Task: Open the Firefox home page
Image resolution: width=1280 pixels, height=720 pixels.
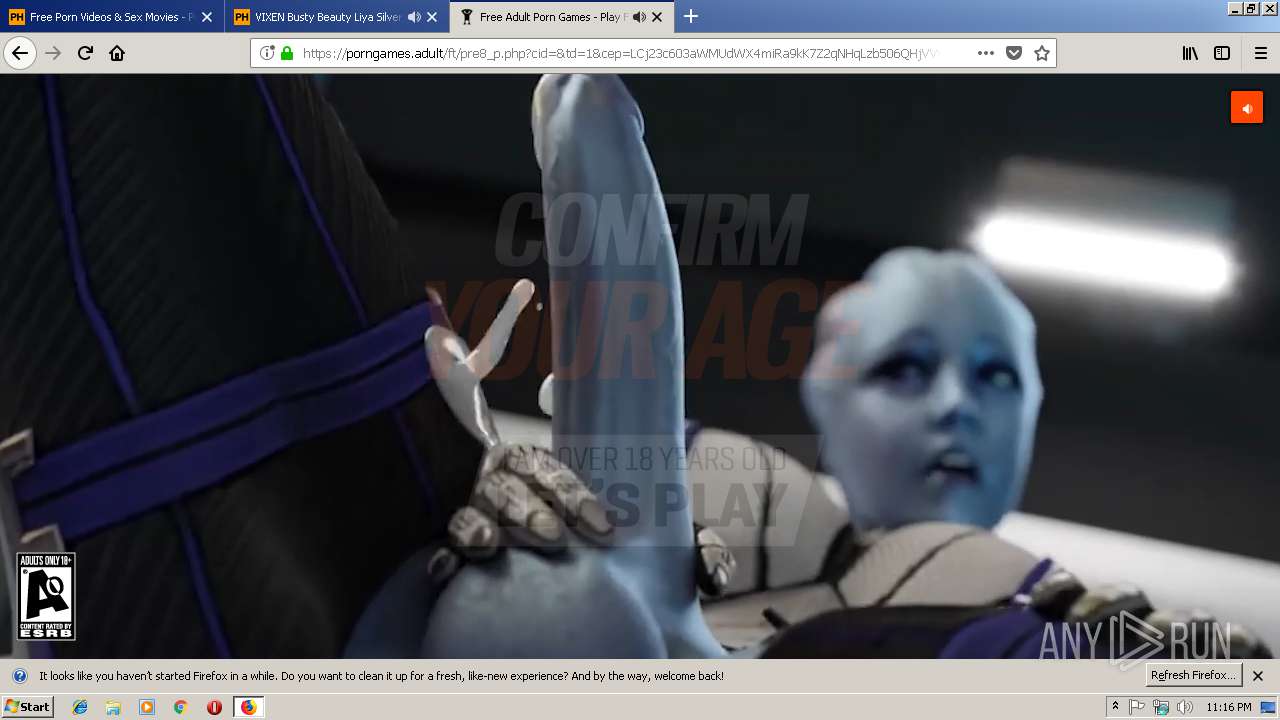Action: coord(117,53)
